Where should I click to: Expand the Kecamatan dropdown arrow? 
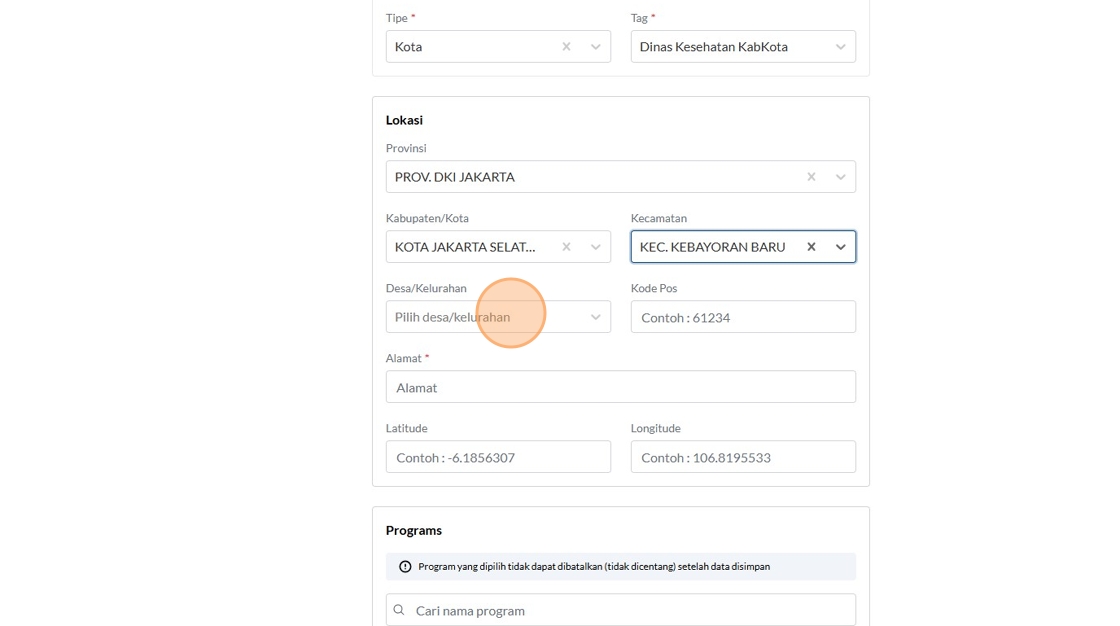coord(841,247)
